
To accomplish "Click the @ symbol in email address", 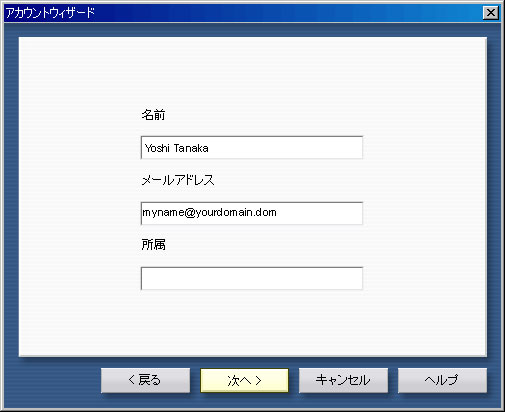I will tap(190, 213).
